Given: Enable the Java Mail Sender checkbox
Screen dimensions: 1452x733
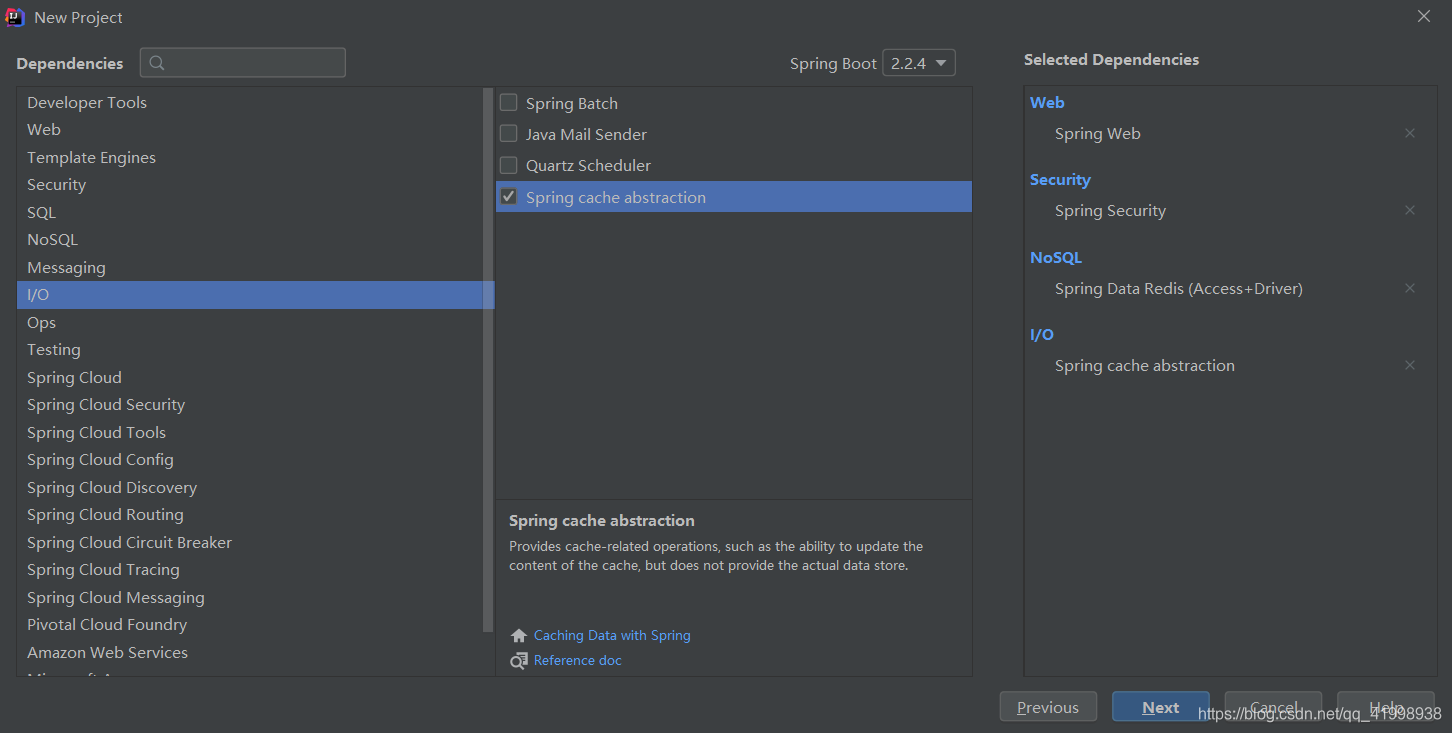Looking at the screenshot, I should (x=509, y=133).
